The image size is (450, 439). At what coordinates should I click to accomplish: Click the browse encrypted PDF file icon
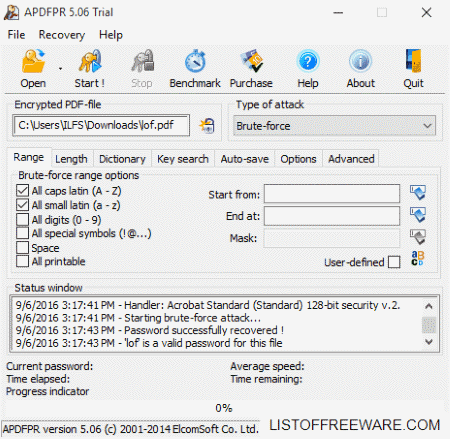pyautogui.click(x=207, y=126)
